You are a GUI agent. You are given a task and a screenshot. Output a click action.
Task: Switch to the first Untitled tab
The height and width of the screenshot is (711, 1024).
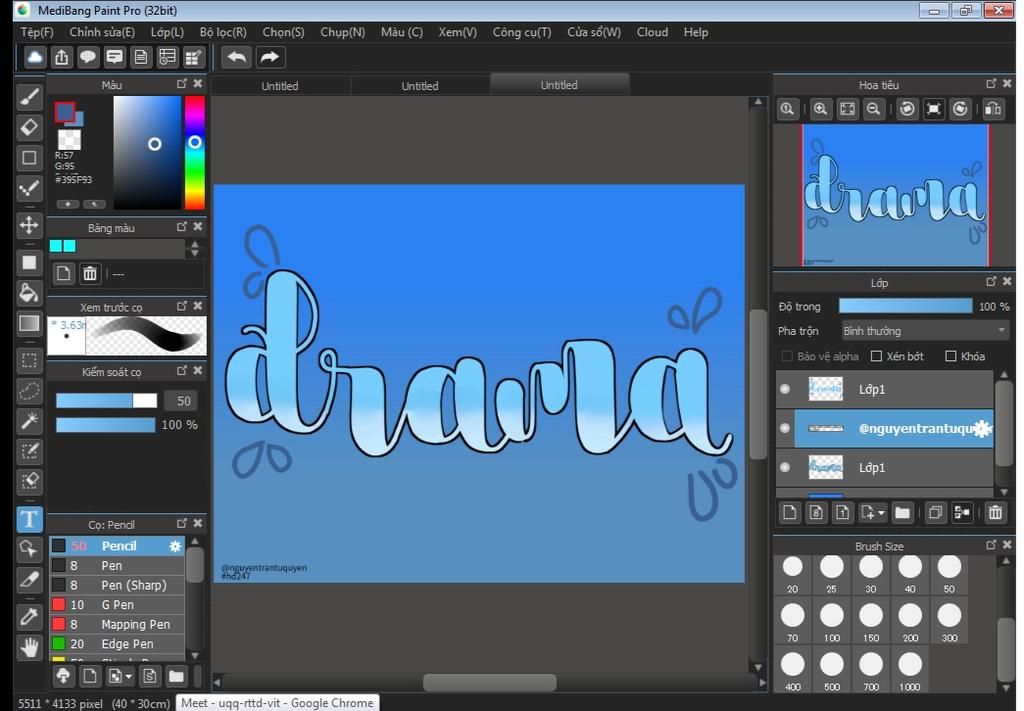click(280, 86)
